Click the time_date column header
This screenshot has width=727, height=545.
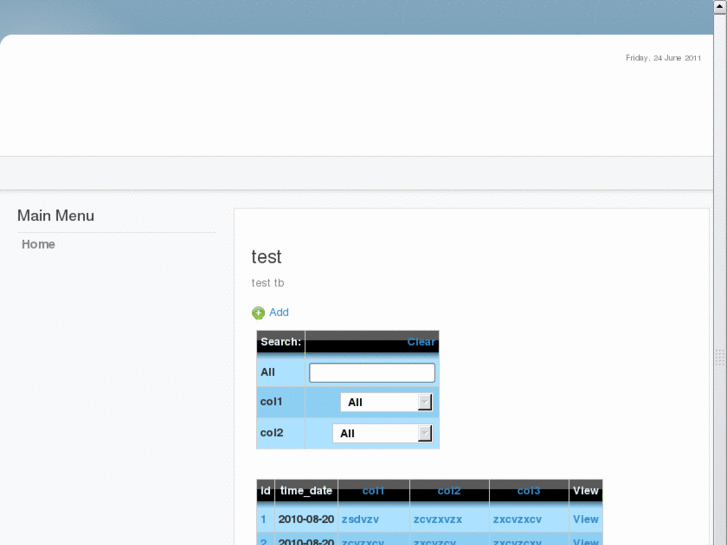click(306, 491)
